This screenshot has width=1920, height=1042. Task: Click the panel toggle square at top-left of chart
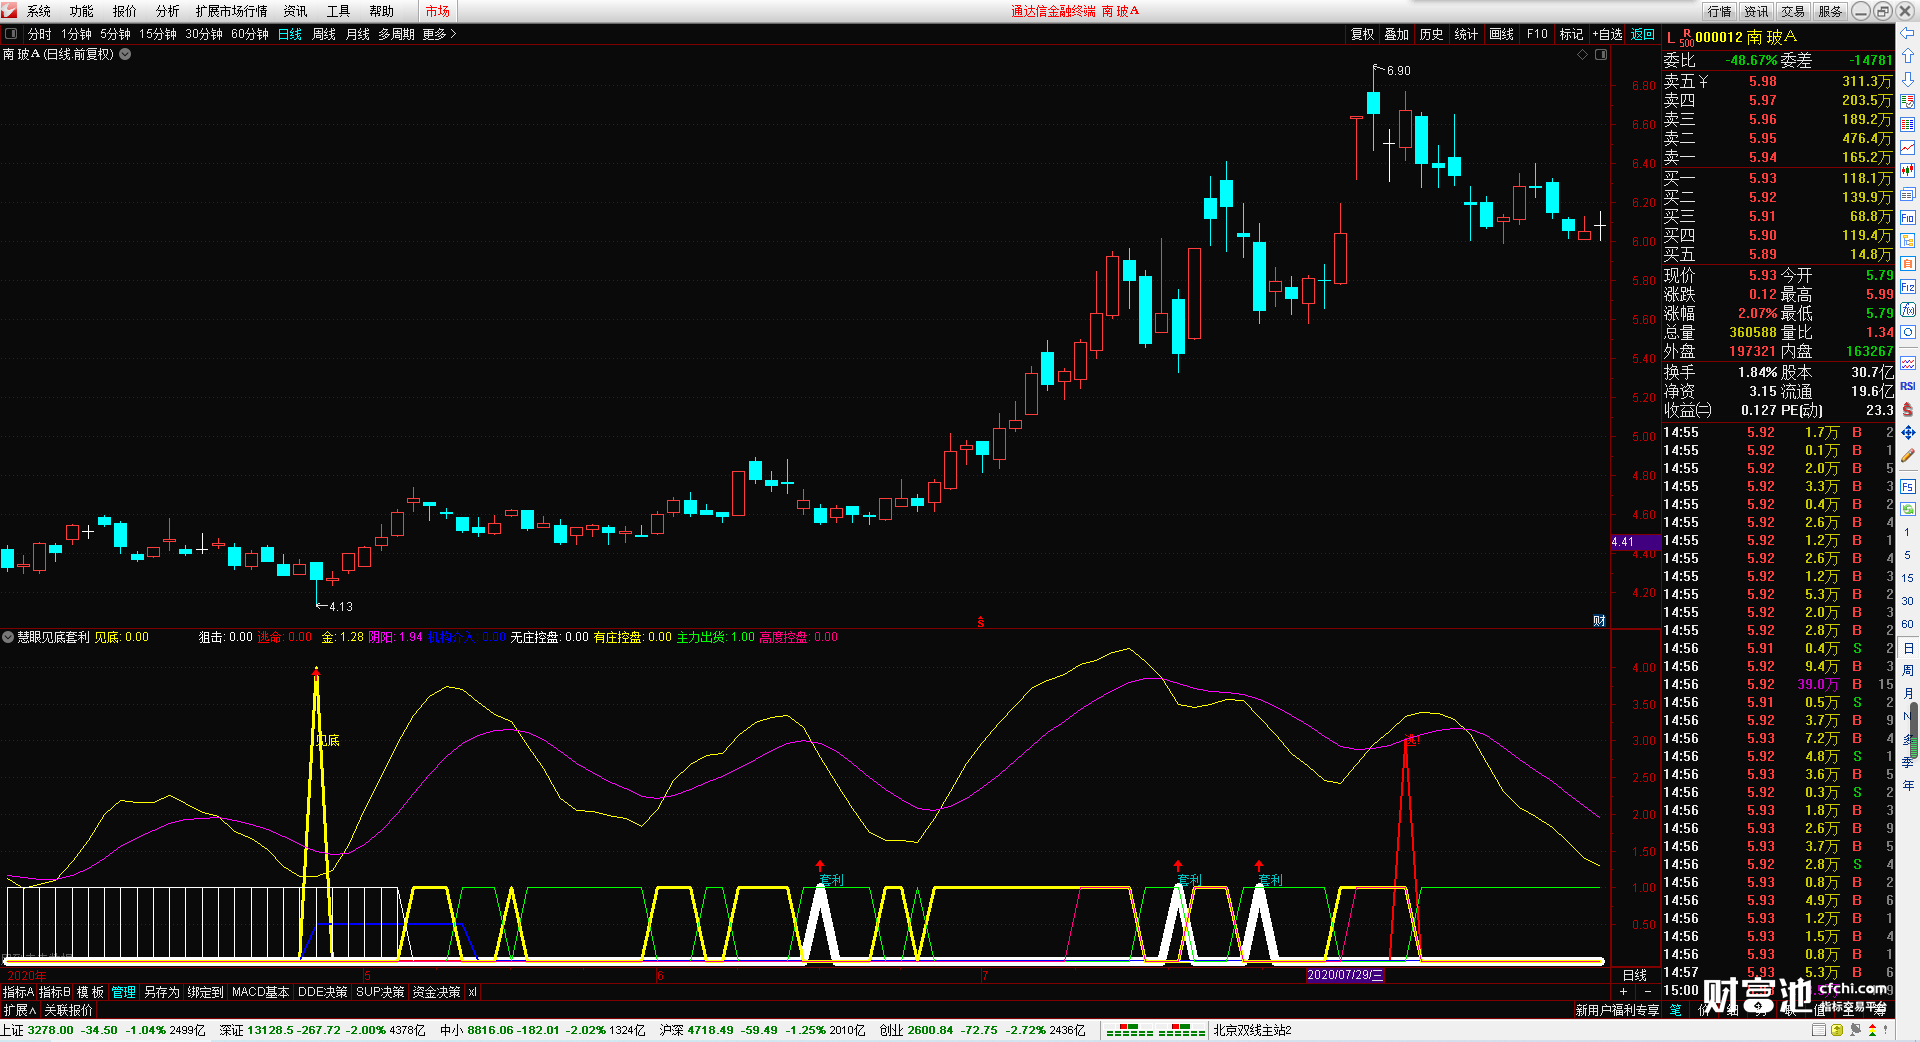coord(11,34)
